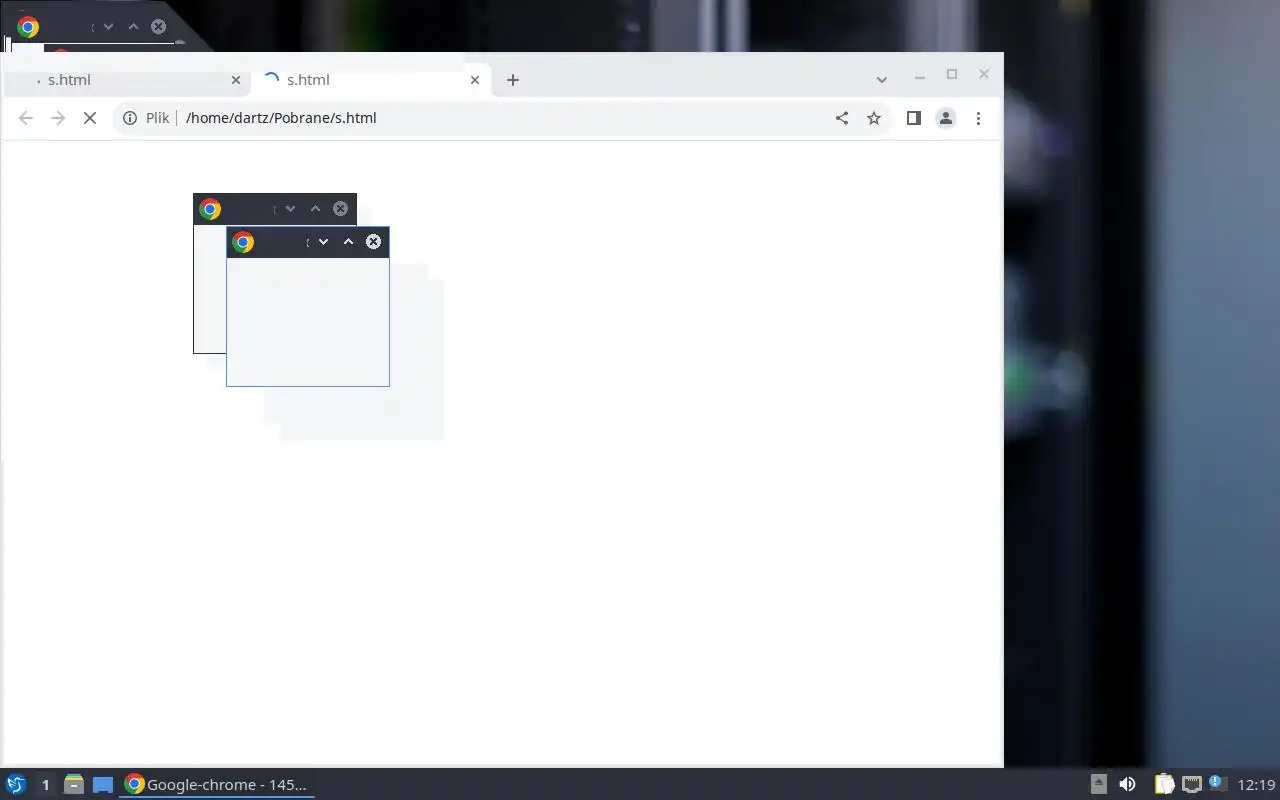Open the network connection tray icon
Image resolution: width=1280 pixels, height=800 pixels.
[1191, 784]
